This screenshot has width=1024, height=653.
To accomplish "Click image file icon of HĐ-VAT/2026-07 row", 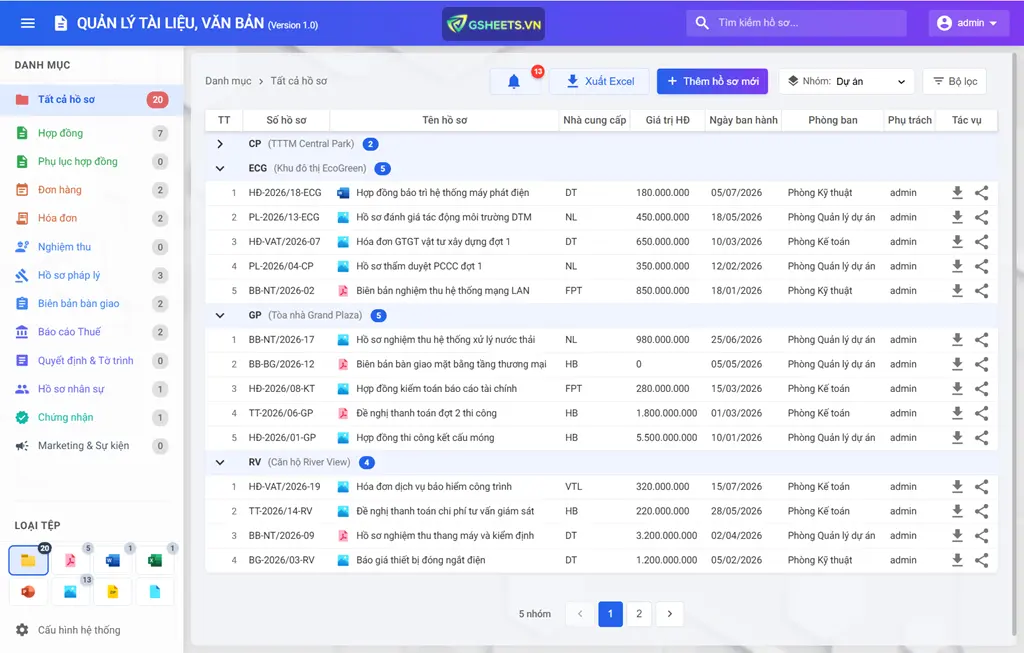I will click(x=343, y=242).
